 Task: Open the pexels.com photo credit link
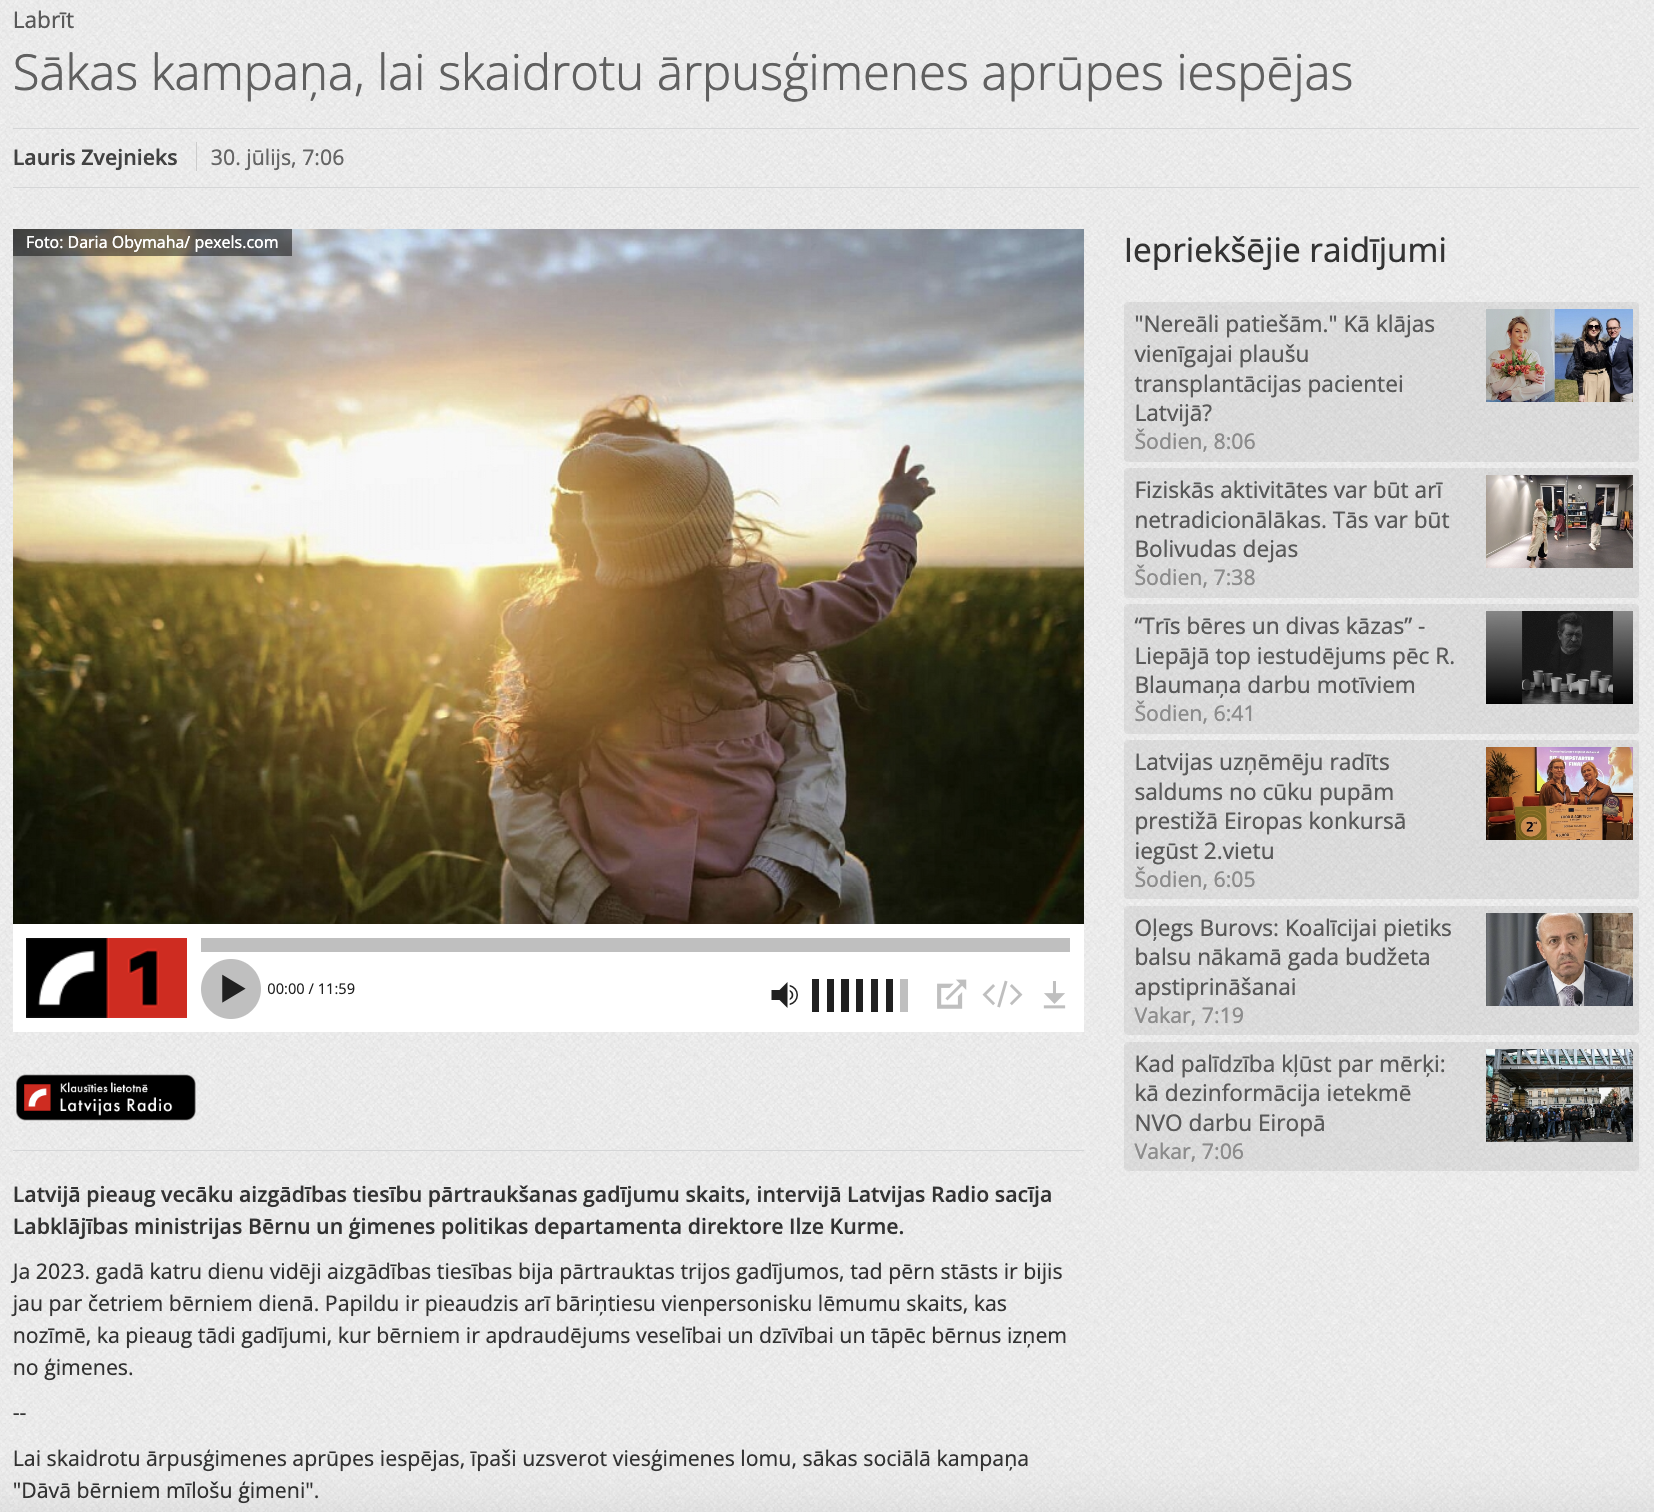tap(237, 241)
